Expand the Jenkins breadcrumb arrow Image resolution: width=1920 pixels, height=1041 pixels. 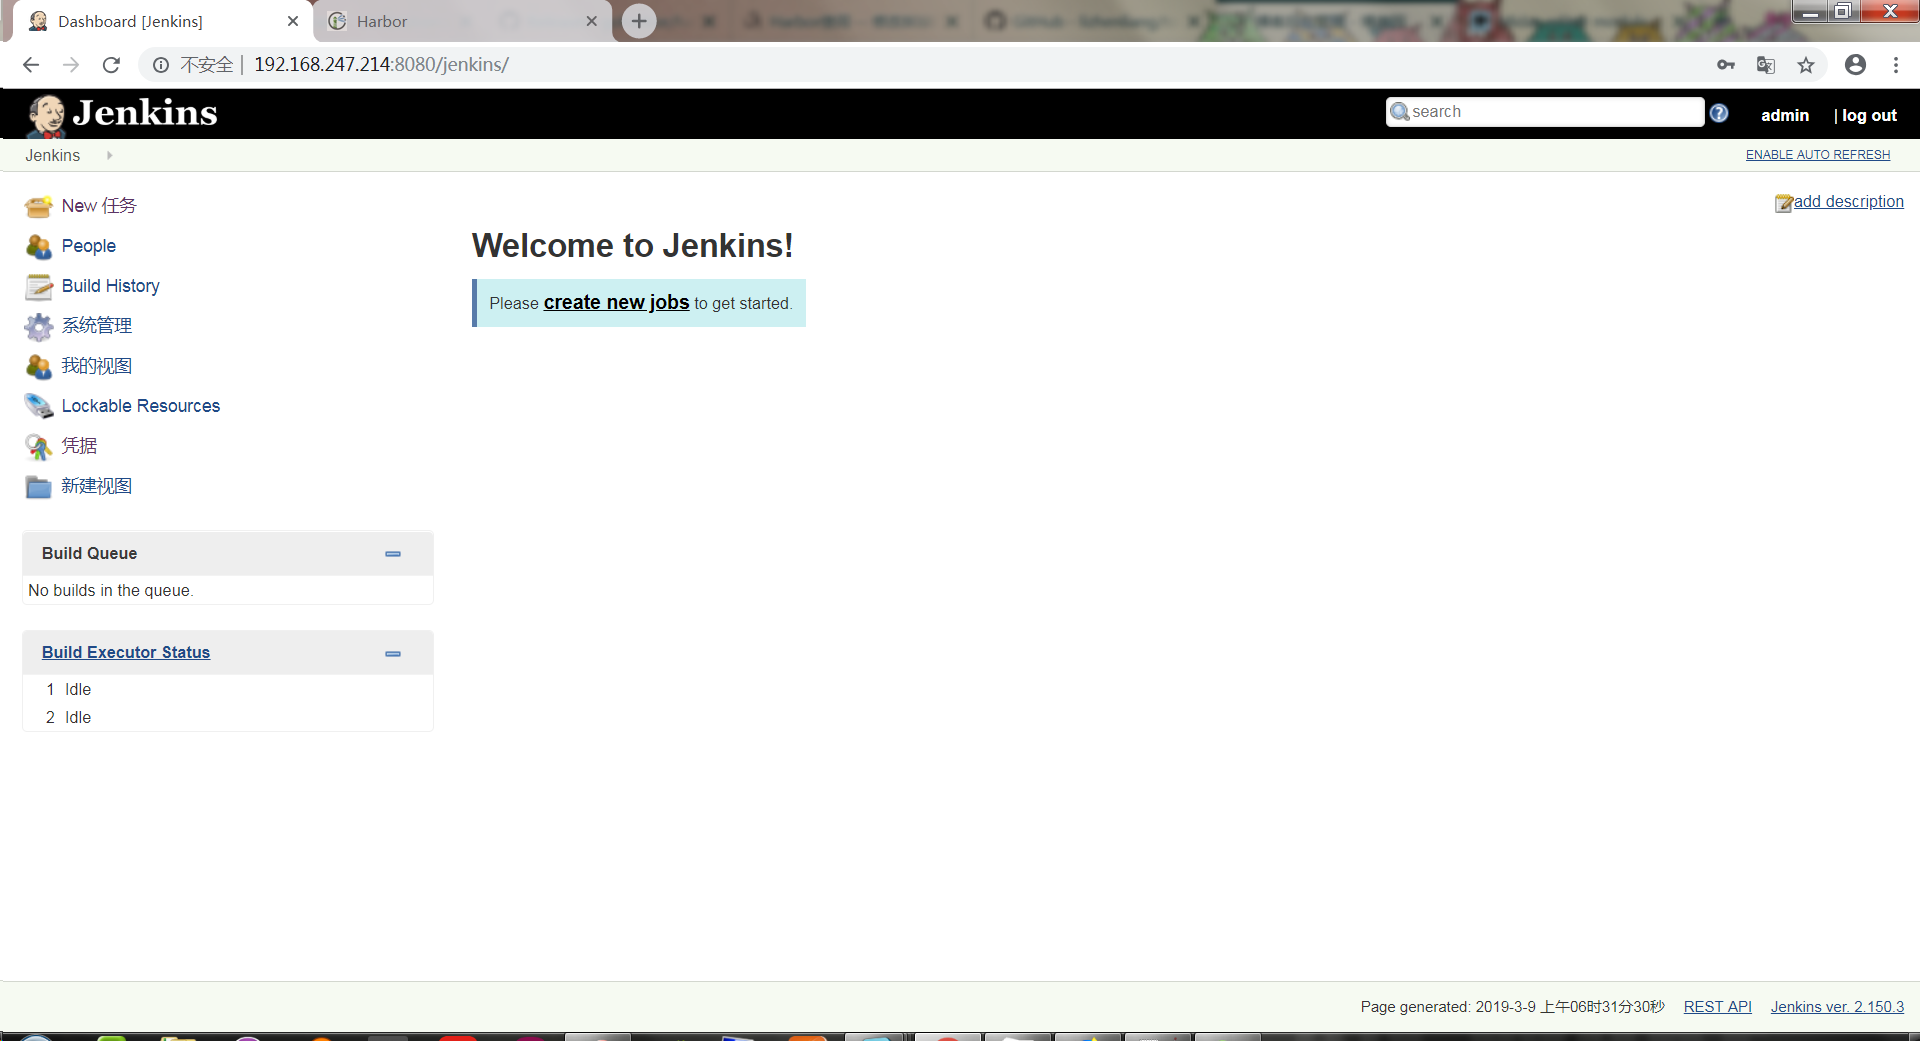pos(109,156)
